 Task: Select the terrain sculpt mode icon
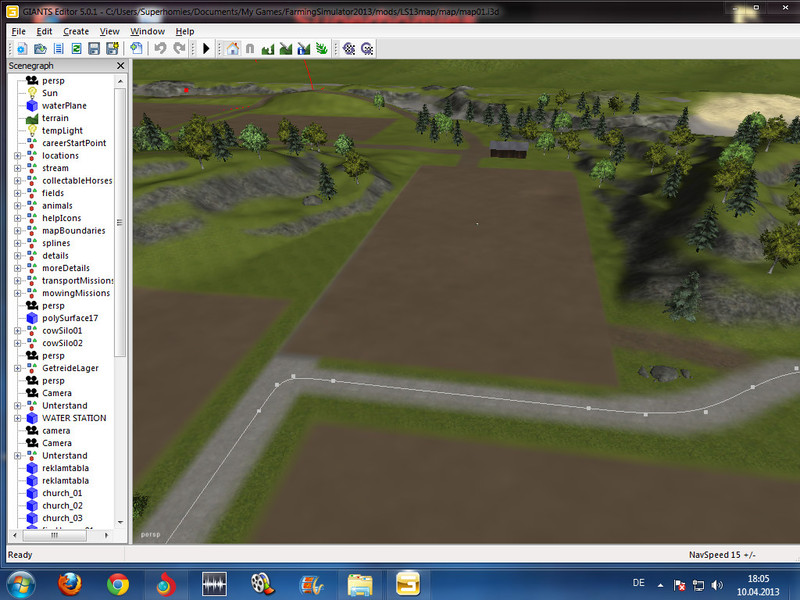coord(267,48)
